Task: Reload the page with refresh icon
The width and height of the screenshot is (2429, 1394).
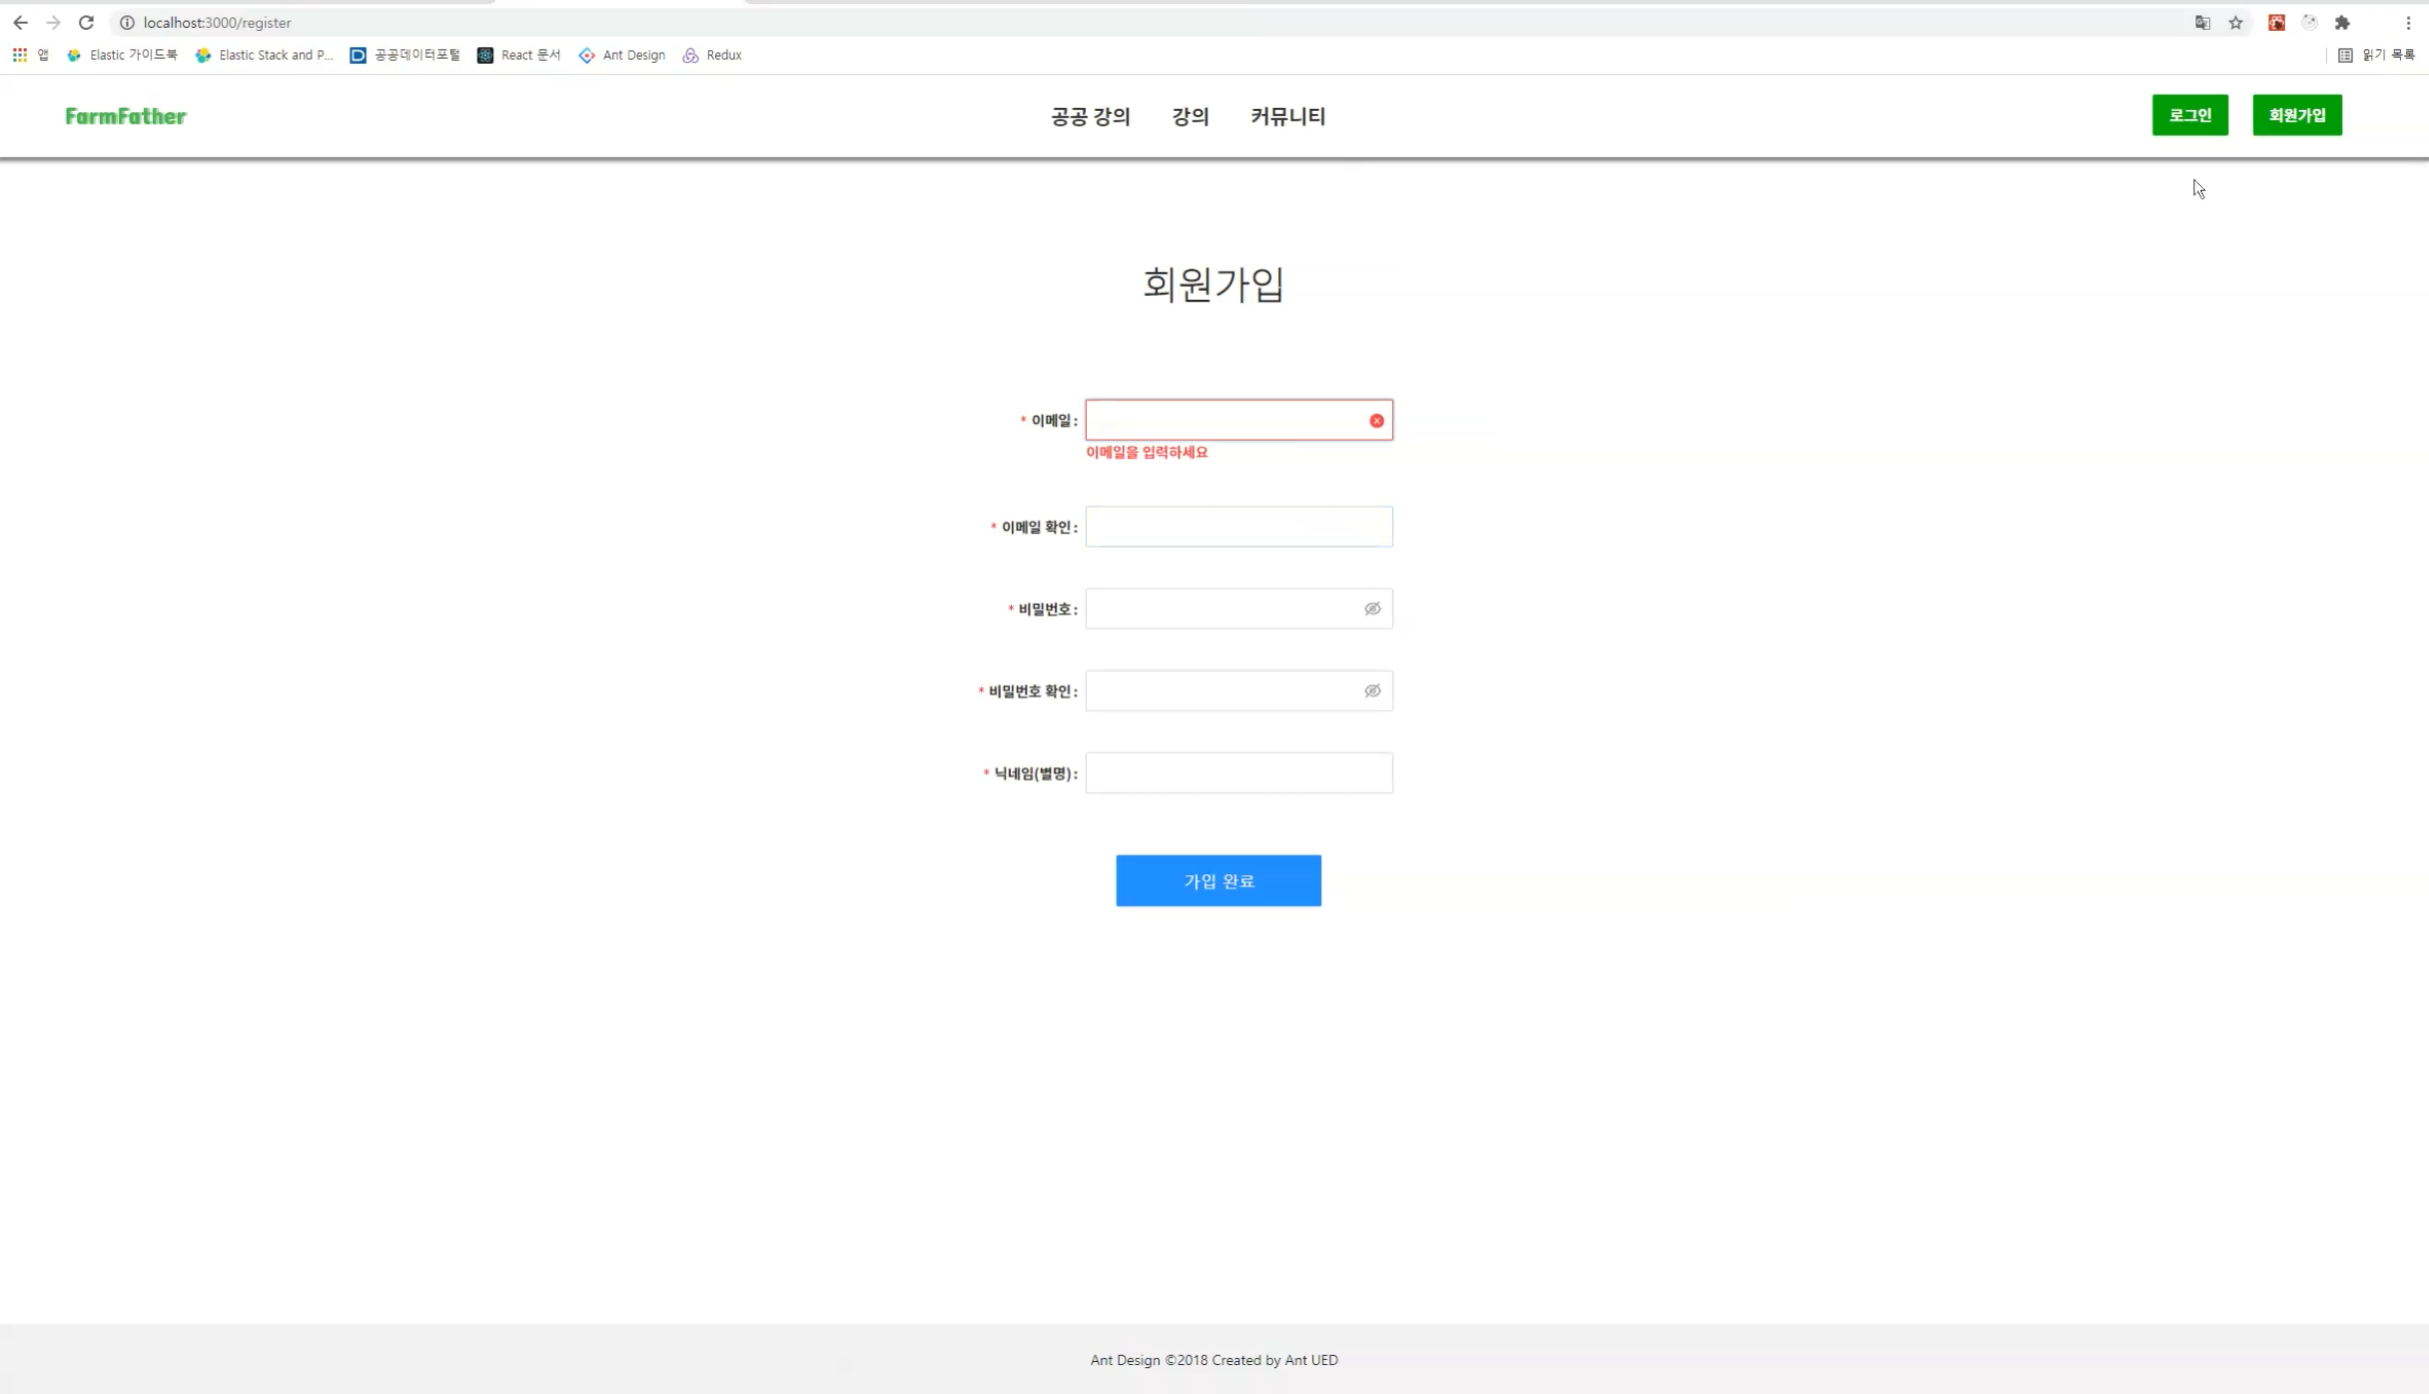Action: tap(86, 22)
